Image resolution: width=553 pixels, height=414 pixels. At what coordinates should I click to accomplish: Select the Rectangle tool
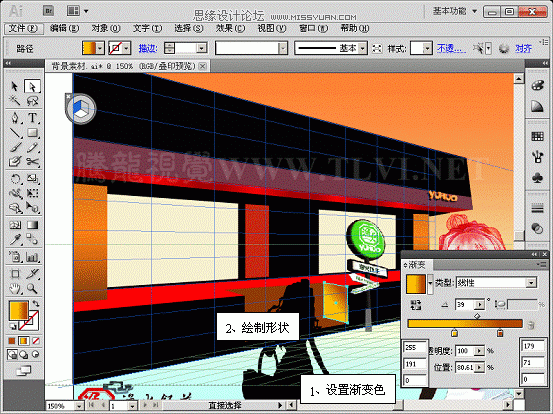coord(32,133)
